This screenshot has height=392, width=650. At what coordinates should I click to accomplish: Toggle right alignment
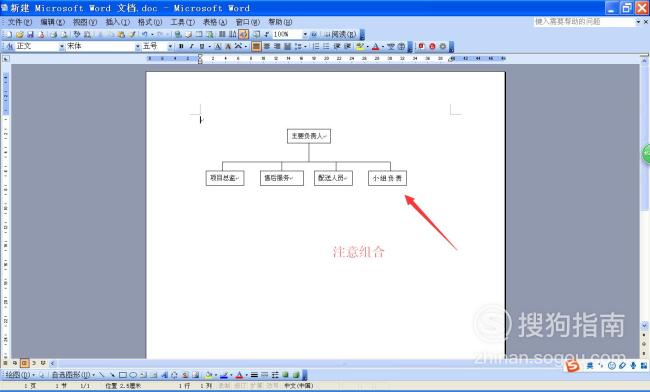277,46
